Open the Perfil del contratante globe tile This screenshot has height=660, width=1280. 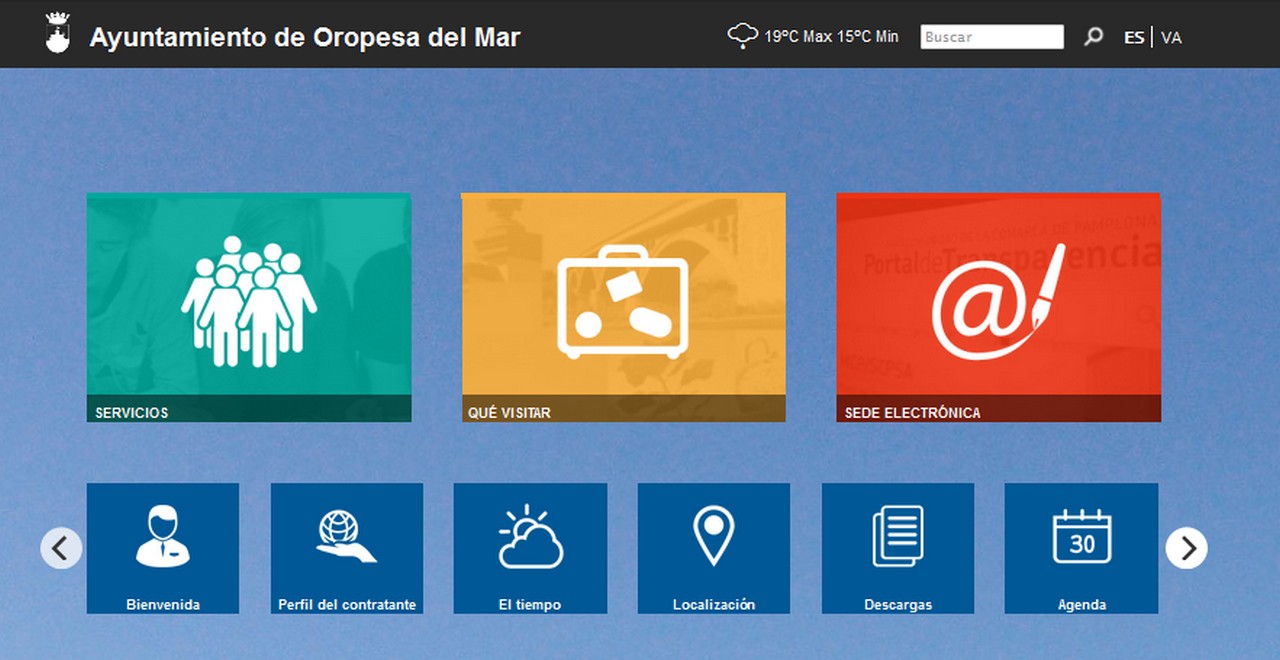point(347,548)
